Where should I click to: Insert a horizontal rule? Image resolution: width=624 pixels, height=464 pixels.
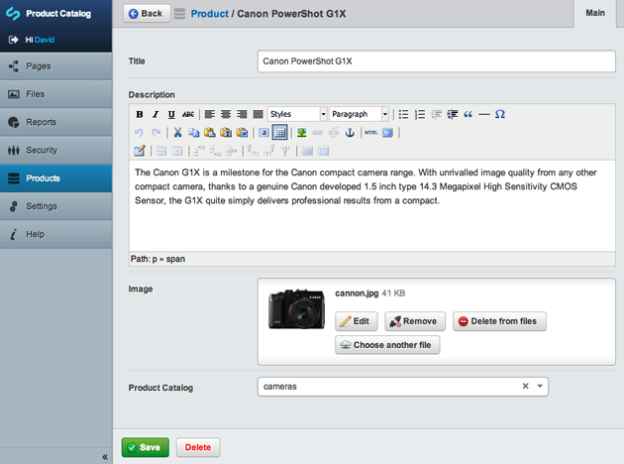tap(484, 114)
